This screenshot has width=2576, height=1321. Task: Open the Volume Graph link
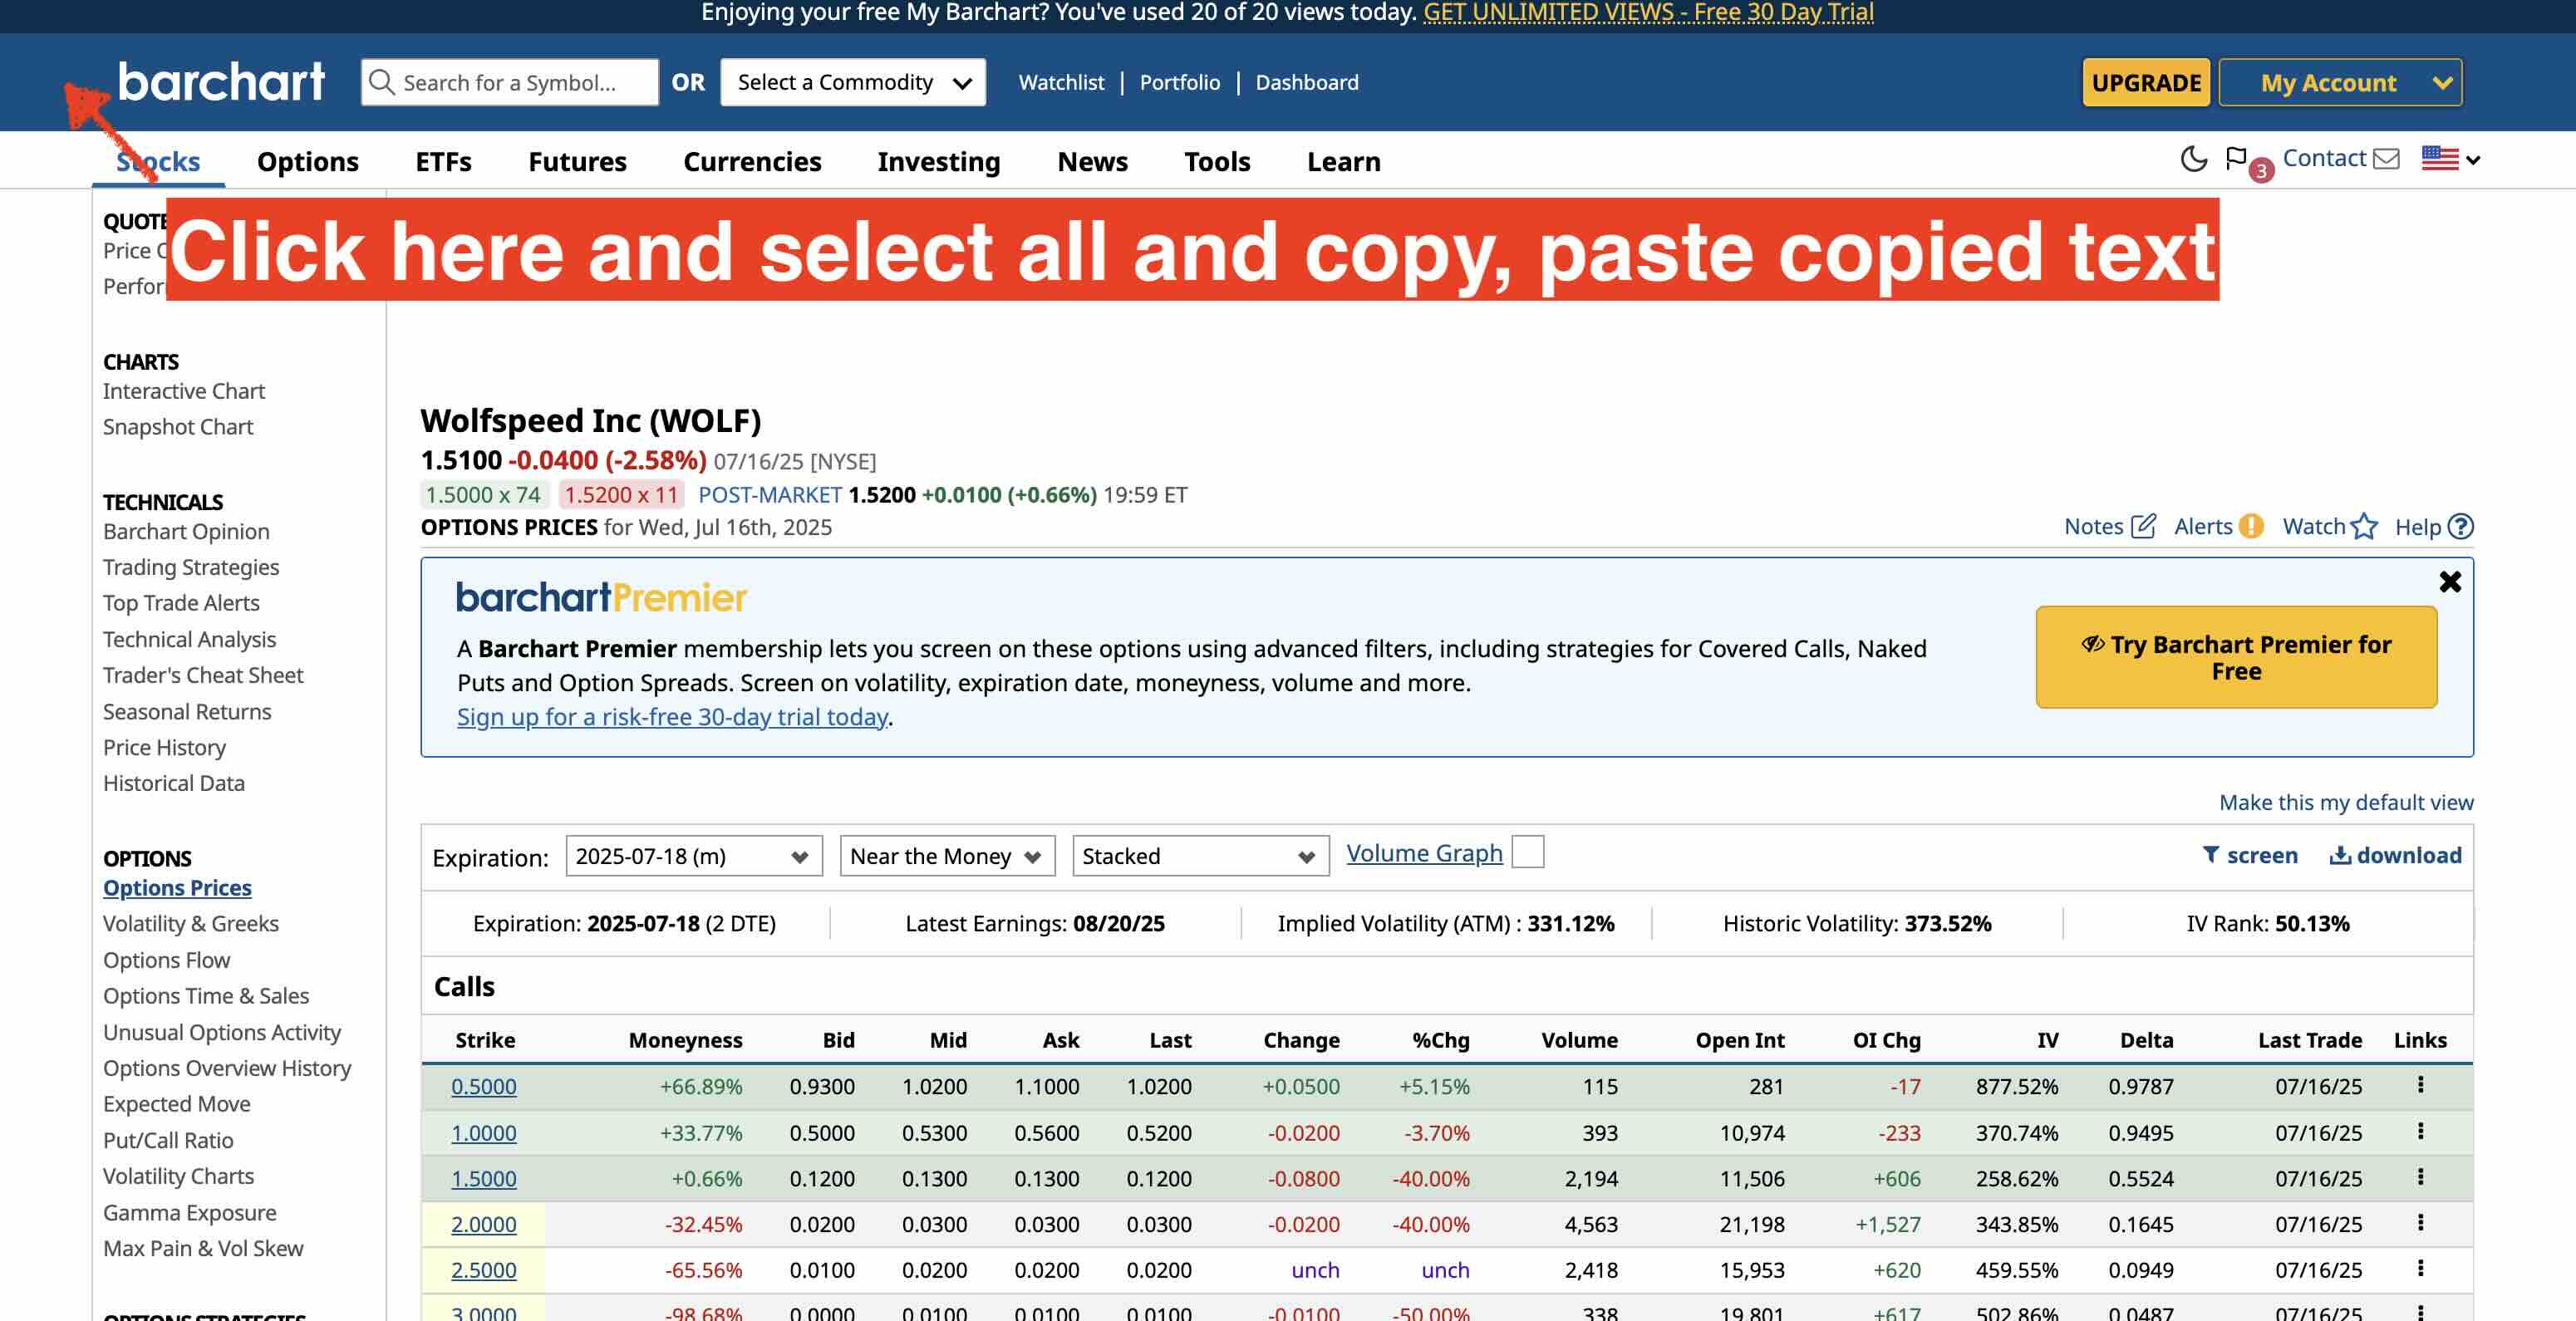1424,853
